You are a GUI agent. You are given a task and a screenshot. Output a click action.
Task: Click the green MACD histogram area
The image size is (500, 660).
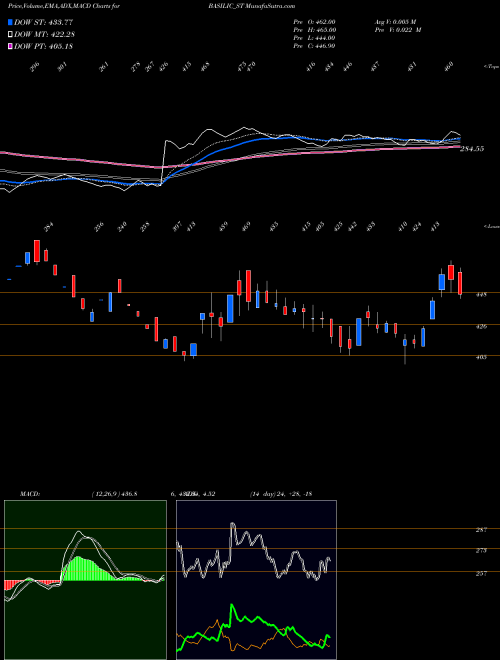point(84,569)
